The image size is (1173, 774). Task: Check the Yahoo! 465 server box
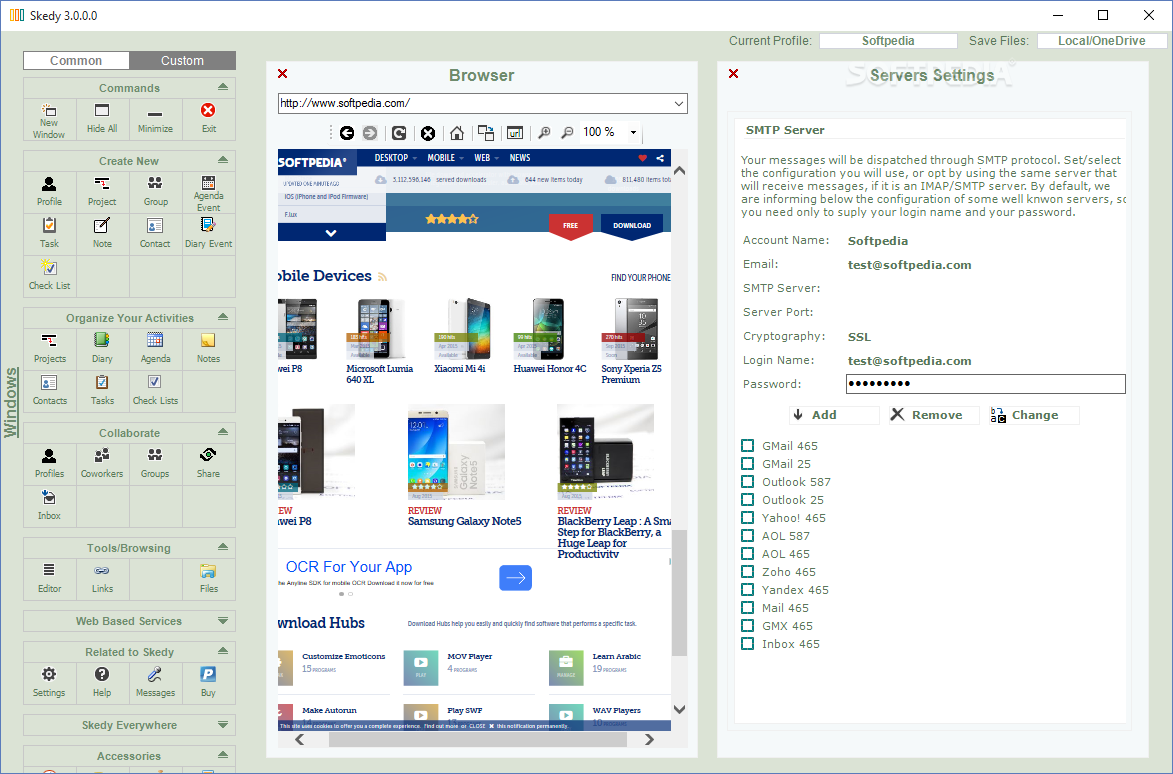pyautogui.click(x=747, y=517)
